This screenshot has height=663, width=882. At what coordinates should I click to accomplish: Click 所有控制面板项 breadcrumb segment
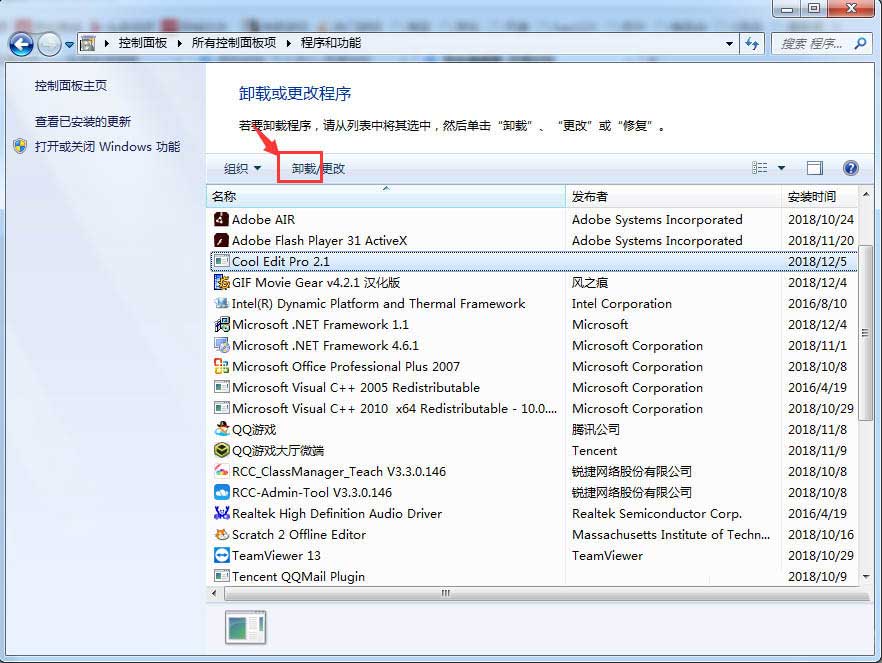coord(233,43)
